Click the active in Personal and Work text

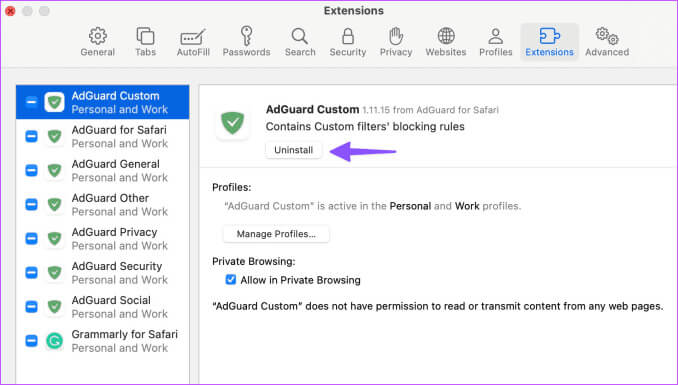372,206
